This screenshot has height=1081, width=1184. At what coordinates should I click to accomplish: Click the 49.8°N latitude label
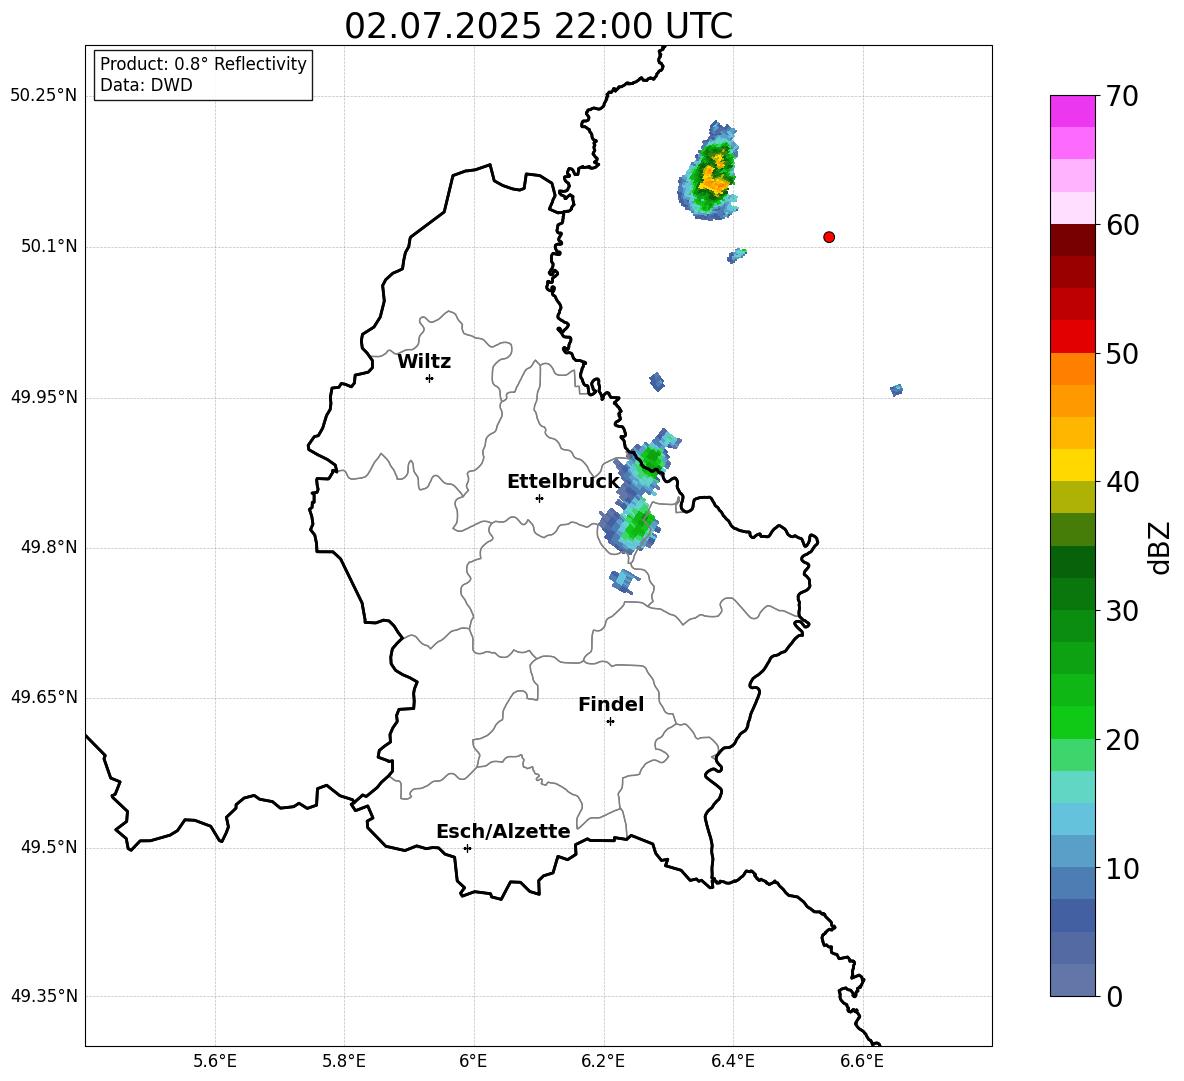[x=49, y=547]
